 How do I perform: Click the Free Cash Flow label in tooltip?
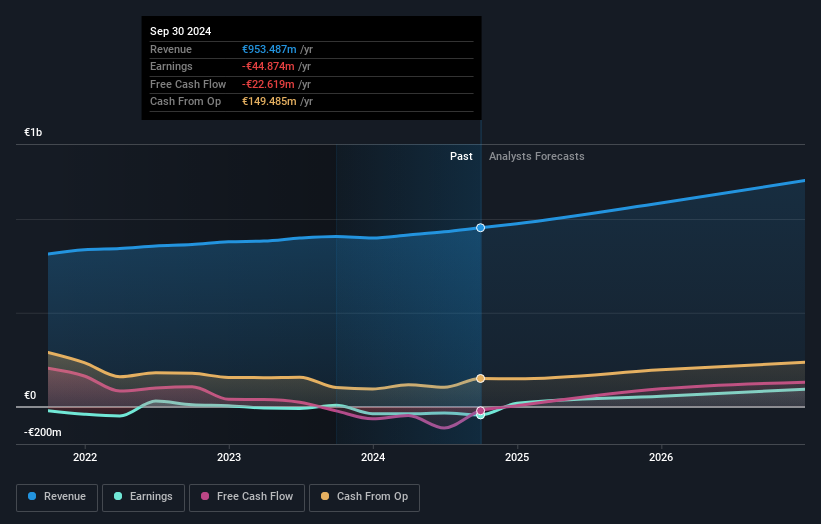point(188,84)
